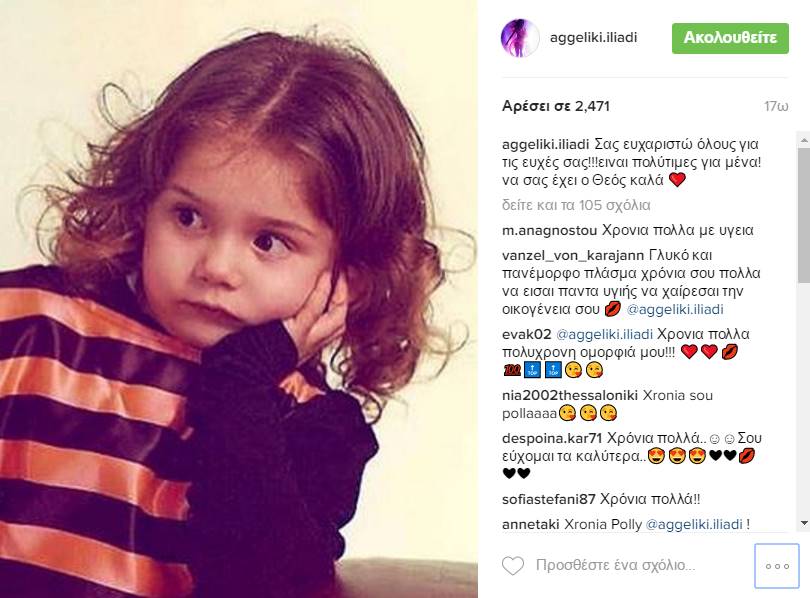
Task: Open sofiastefani87 commenter profile
Action: [549, 499]
